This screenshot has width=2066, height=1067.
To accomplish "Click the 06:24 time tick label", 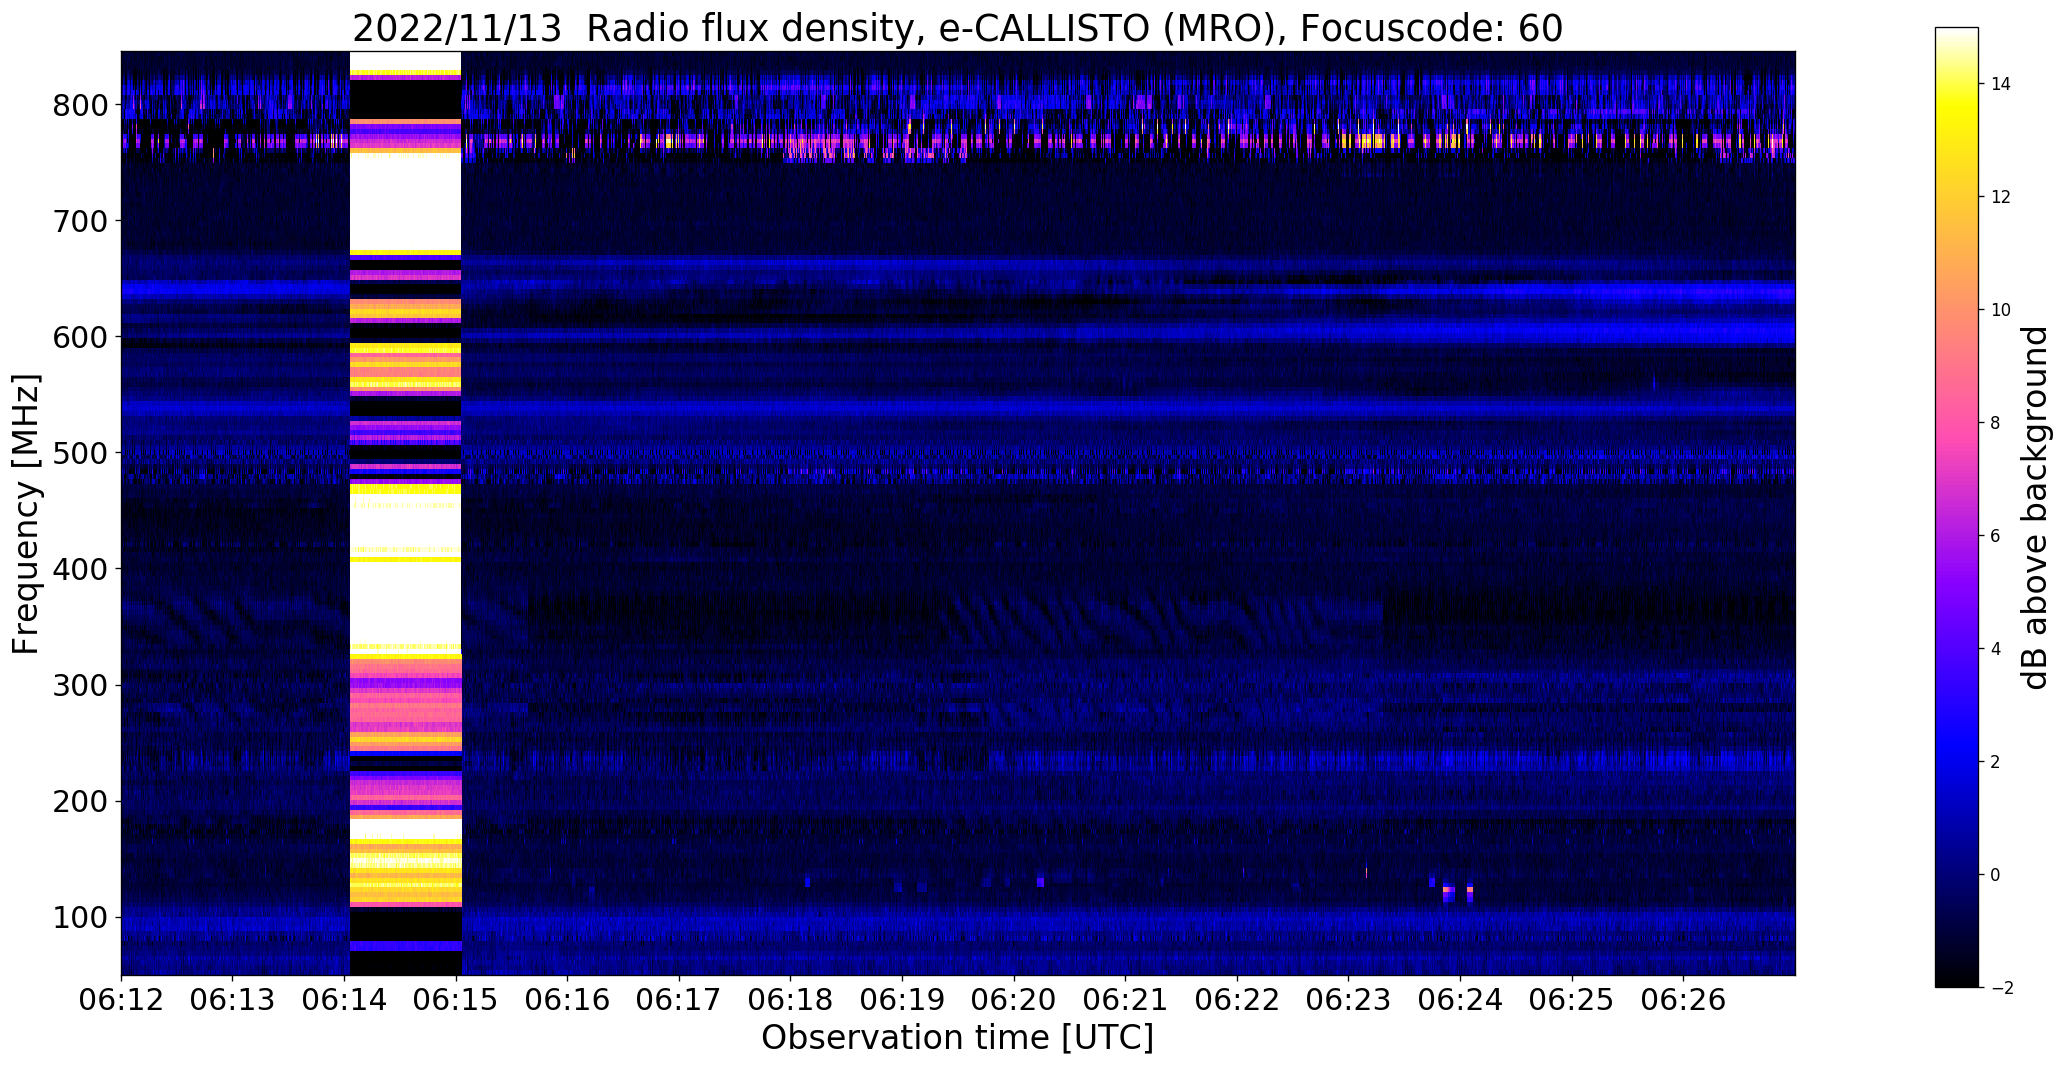I will (1461, 999).
